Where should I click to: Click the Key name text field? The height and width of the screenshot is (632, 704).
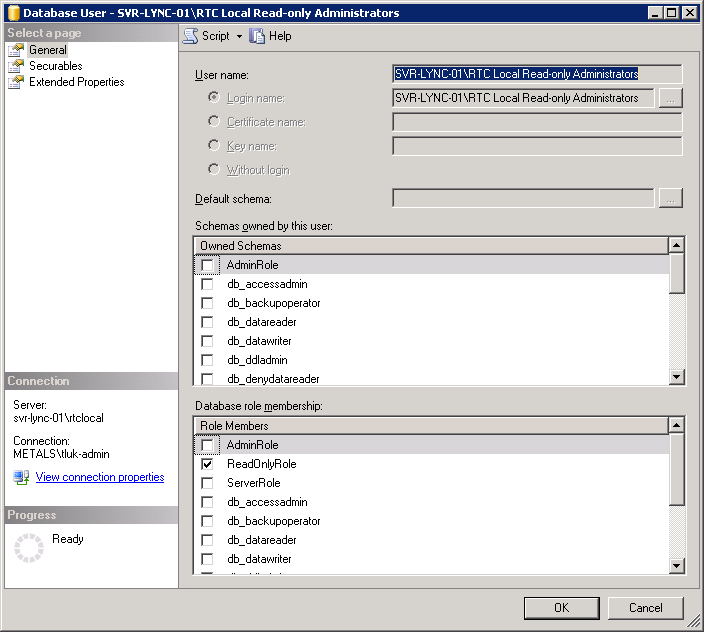[x=537, y=146]
